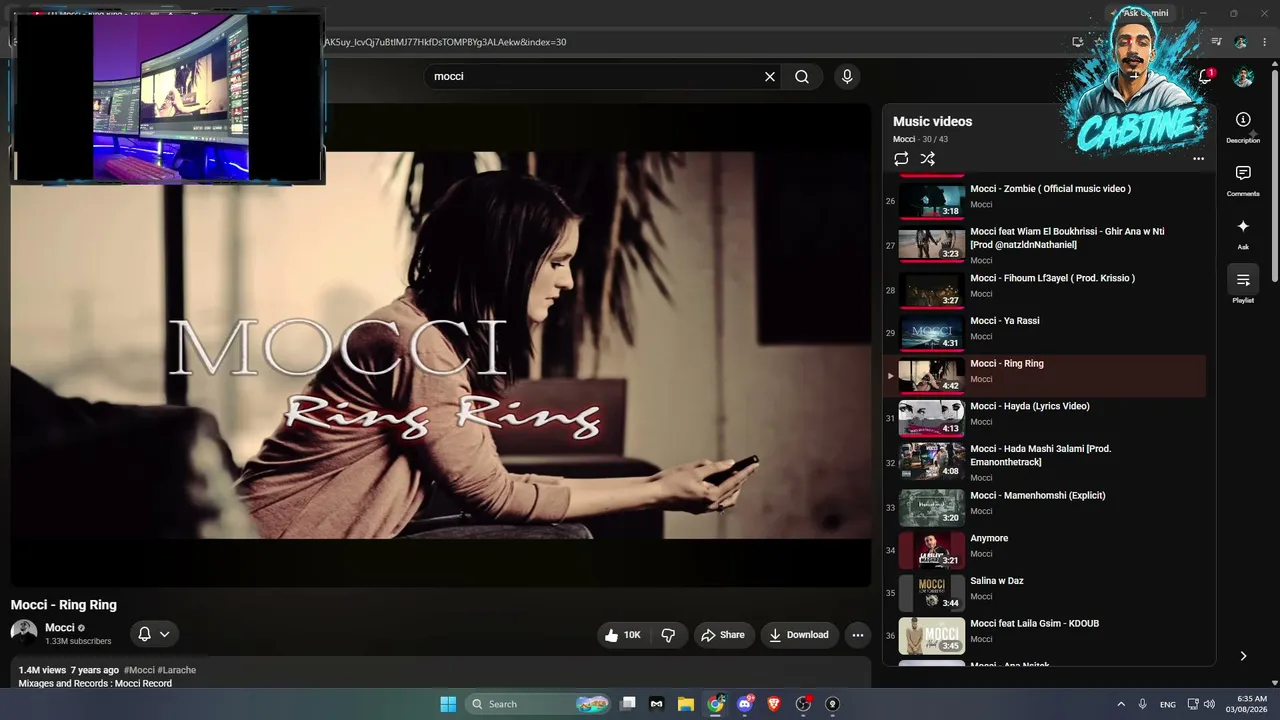Open the Ask side panel
The width and height of the screenshot is (1280, 720).
pos(1243,233)
